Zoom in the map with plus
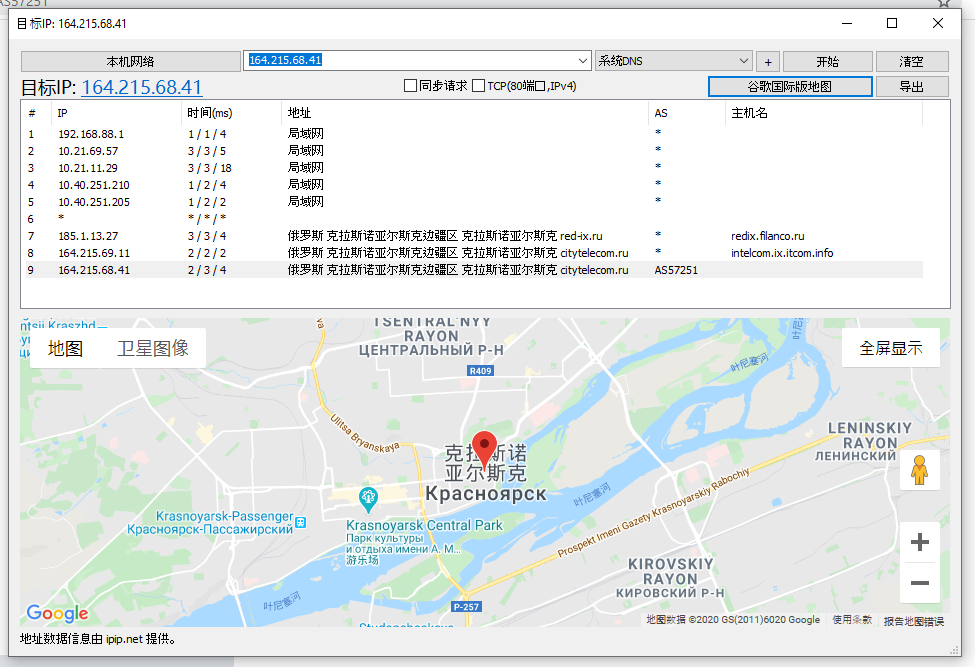975x667 pixels. coord(920,542)
